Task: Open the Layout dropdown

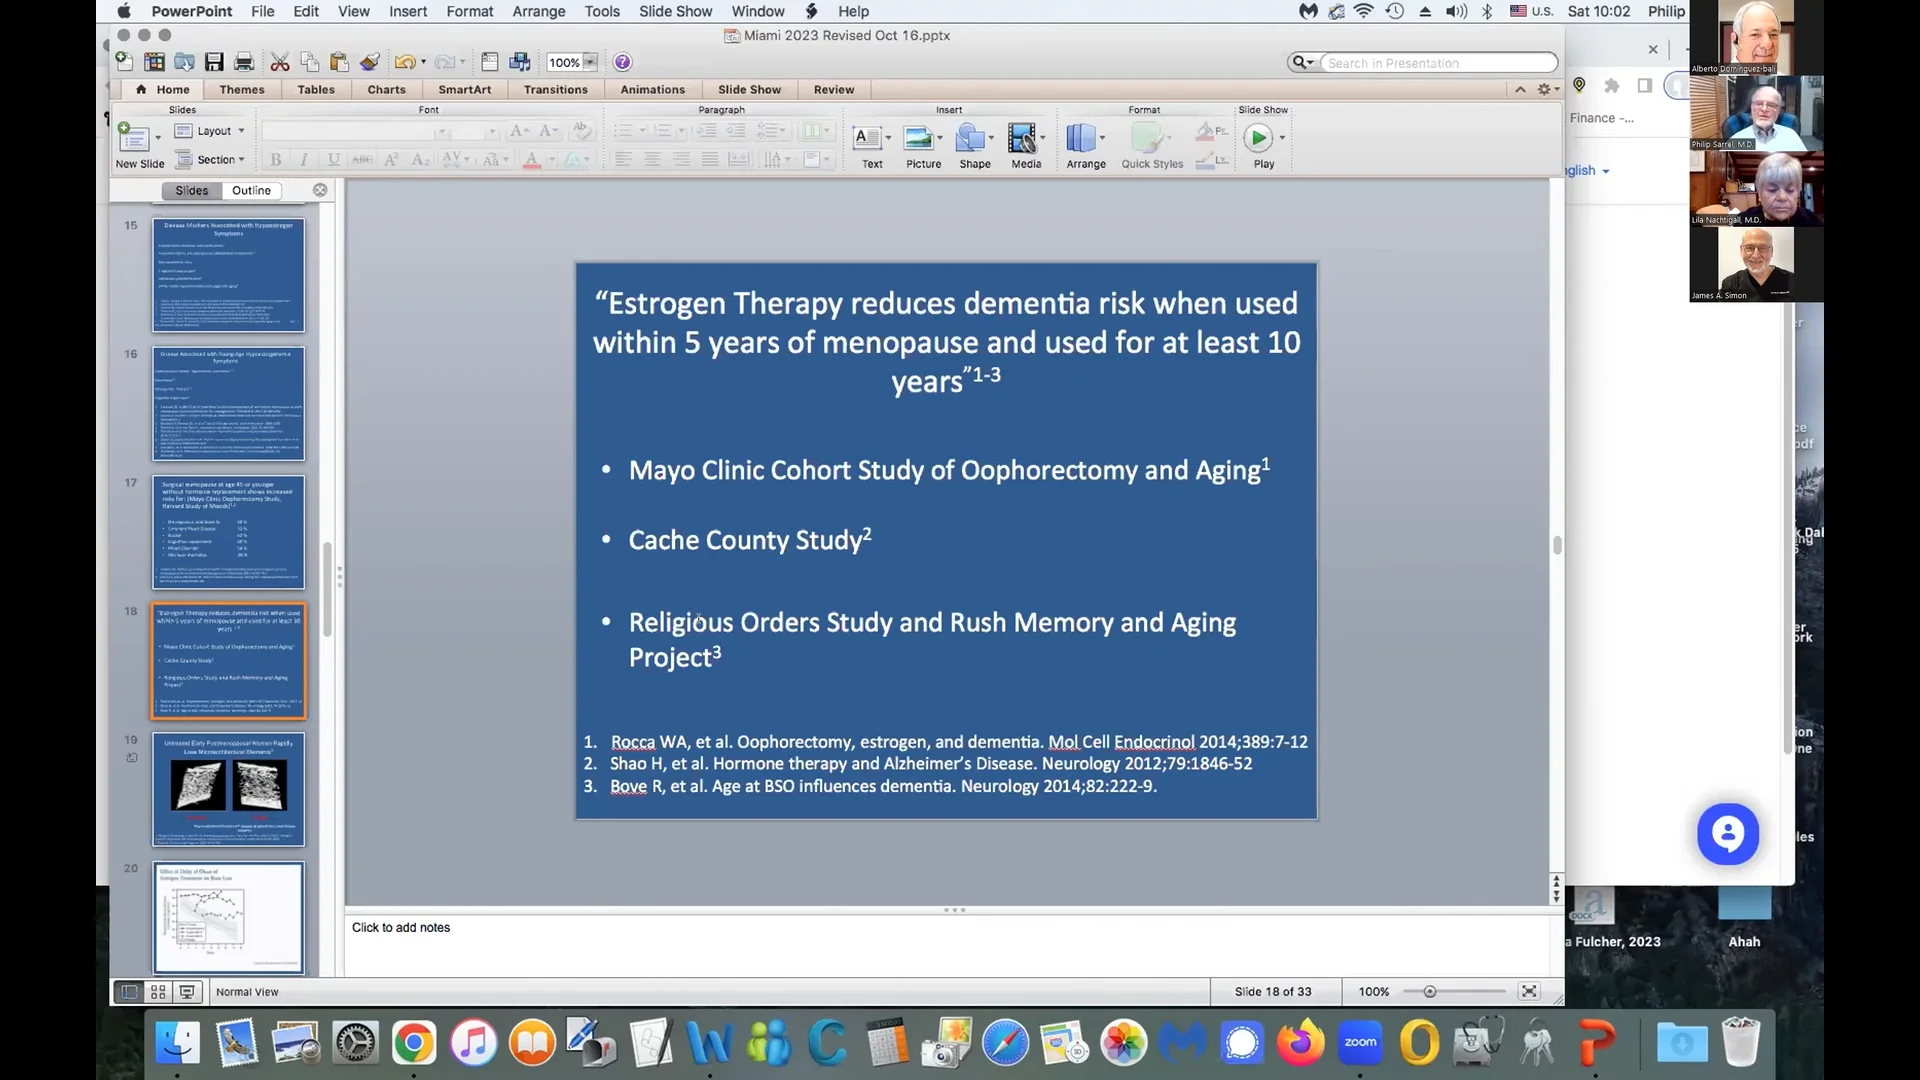Action: point(210,131)
